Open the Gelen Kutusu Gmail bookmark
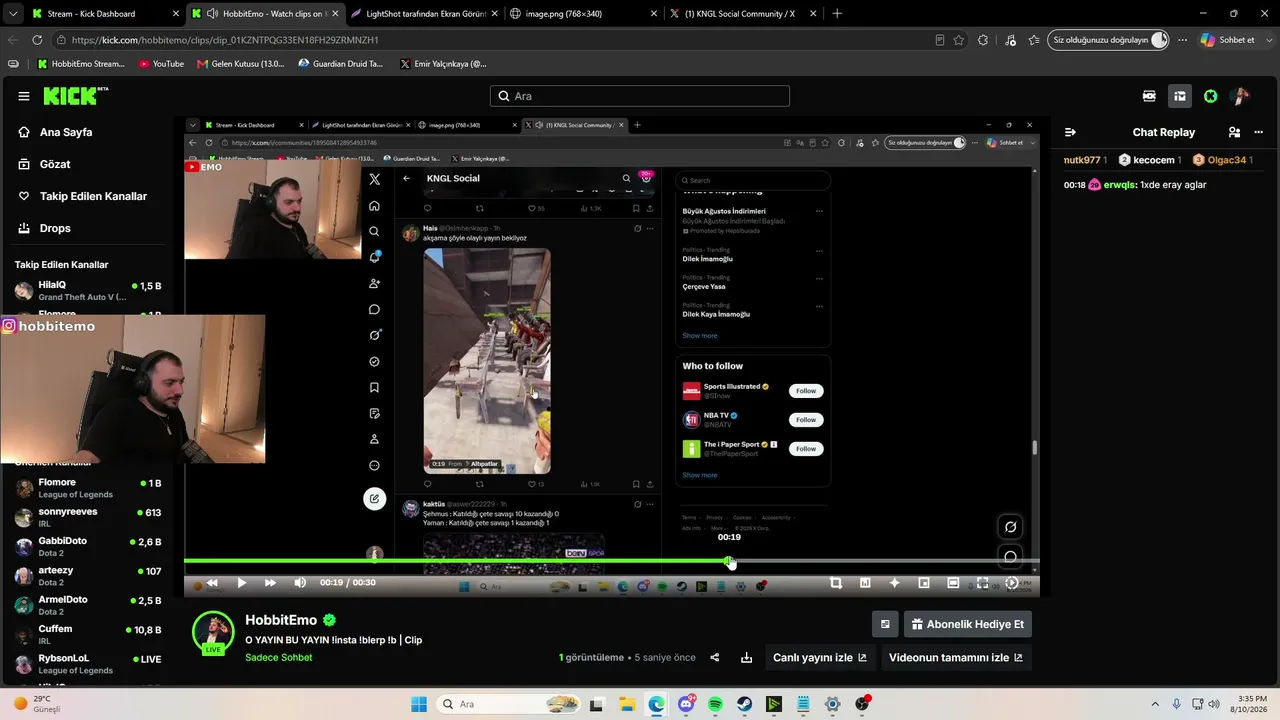This screenshot has height=720, width=1280. point(241,64)
